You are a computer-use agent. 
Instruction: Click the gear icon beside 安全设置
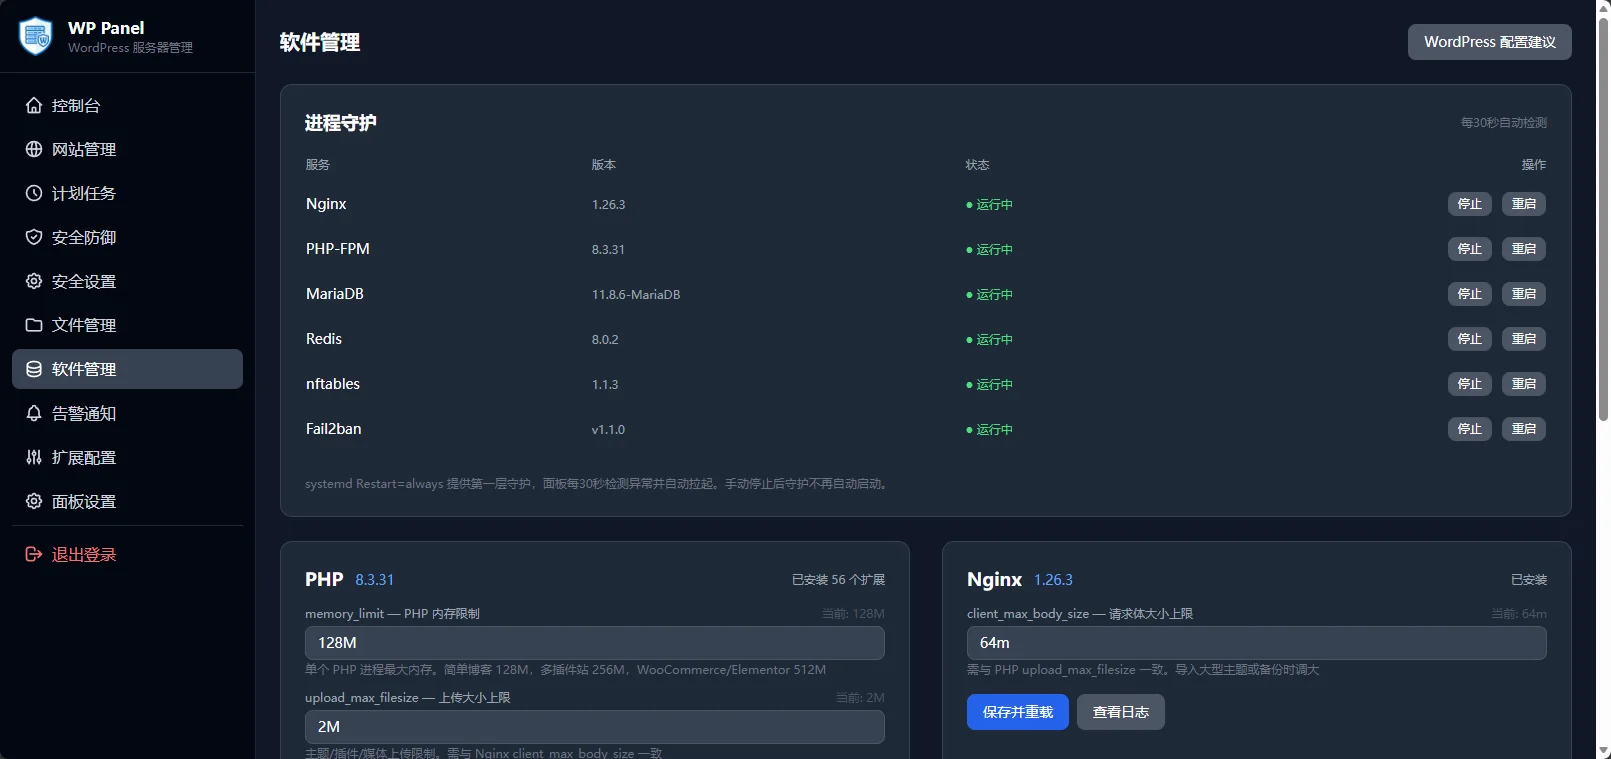pyautogui.click(x=34, y=281)
